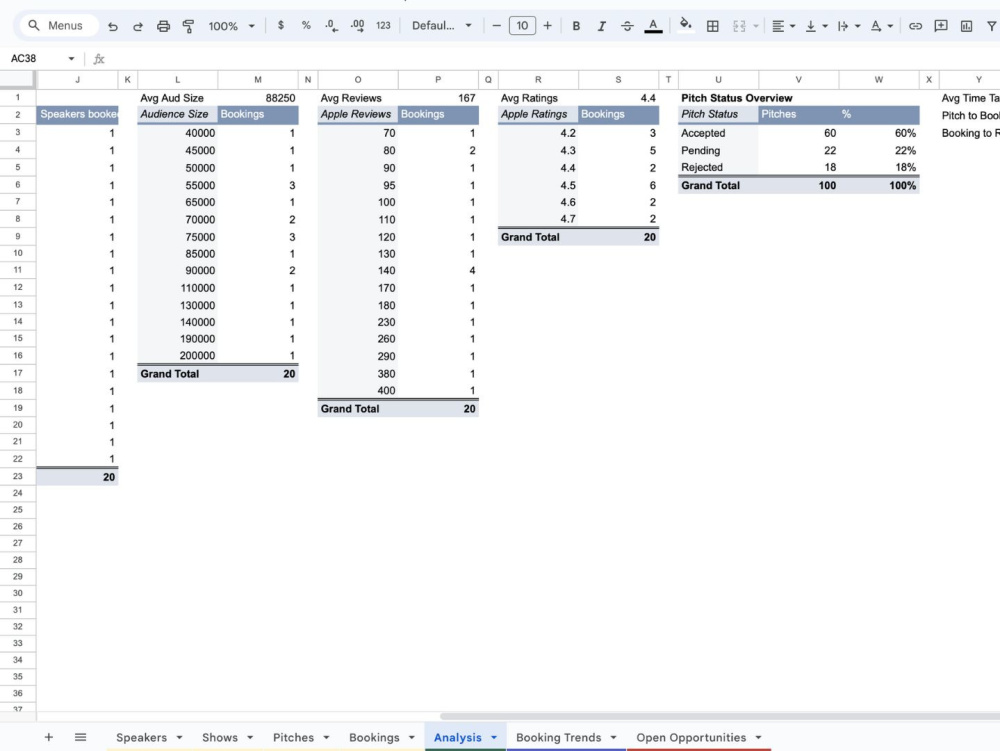
Task: Click the formula bar fx icon
Action: pos(99,59)
